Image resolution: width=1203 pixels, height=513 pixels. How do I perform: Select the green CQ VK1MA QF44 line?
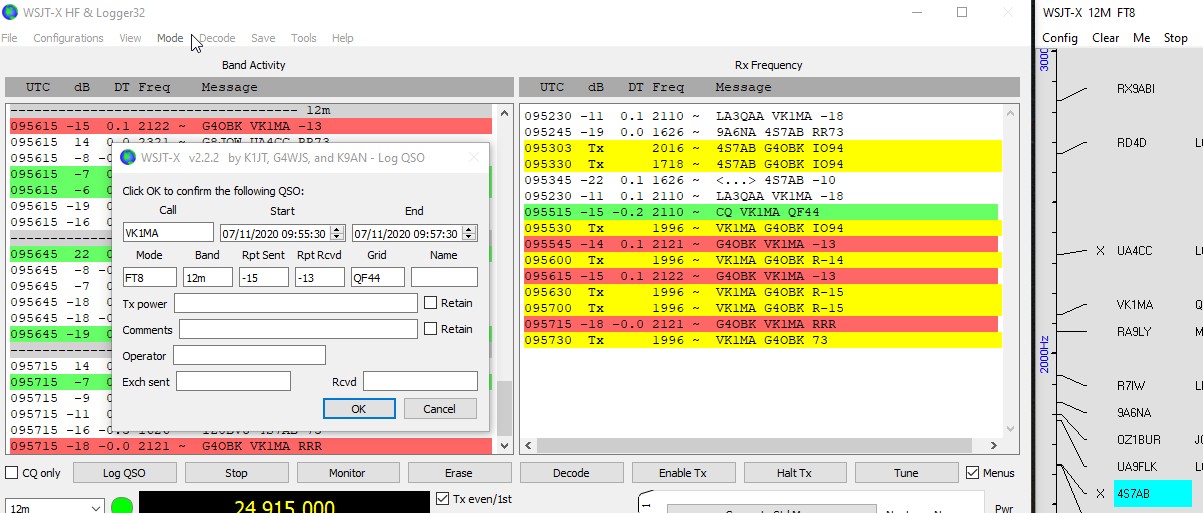pos(761,212)
